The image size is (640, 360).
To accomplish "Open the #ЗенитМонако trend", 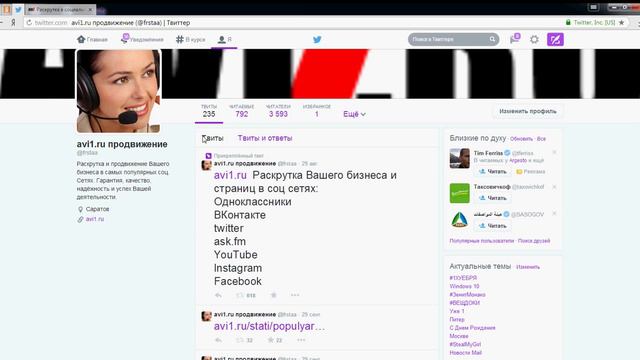I will [x=467, y=294].
